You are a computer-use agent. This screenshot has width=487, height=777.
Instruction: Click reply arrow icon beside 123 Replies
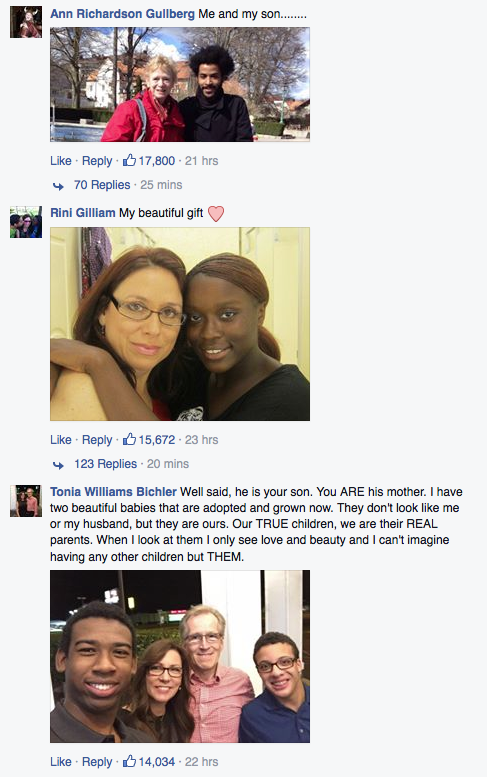(58, 465)
